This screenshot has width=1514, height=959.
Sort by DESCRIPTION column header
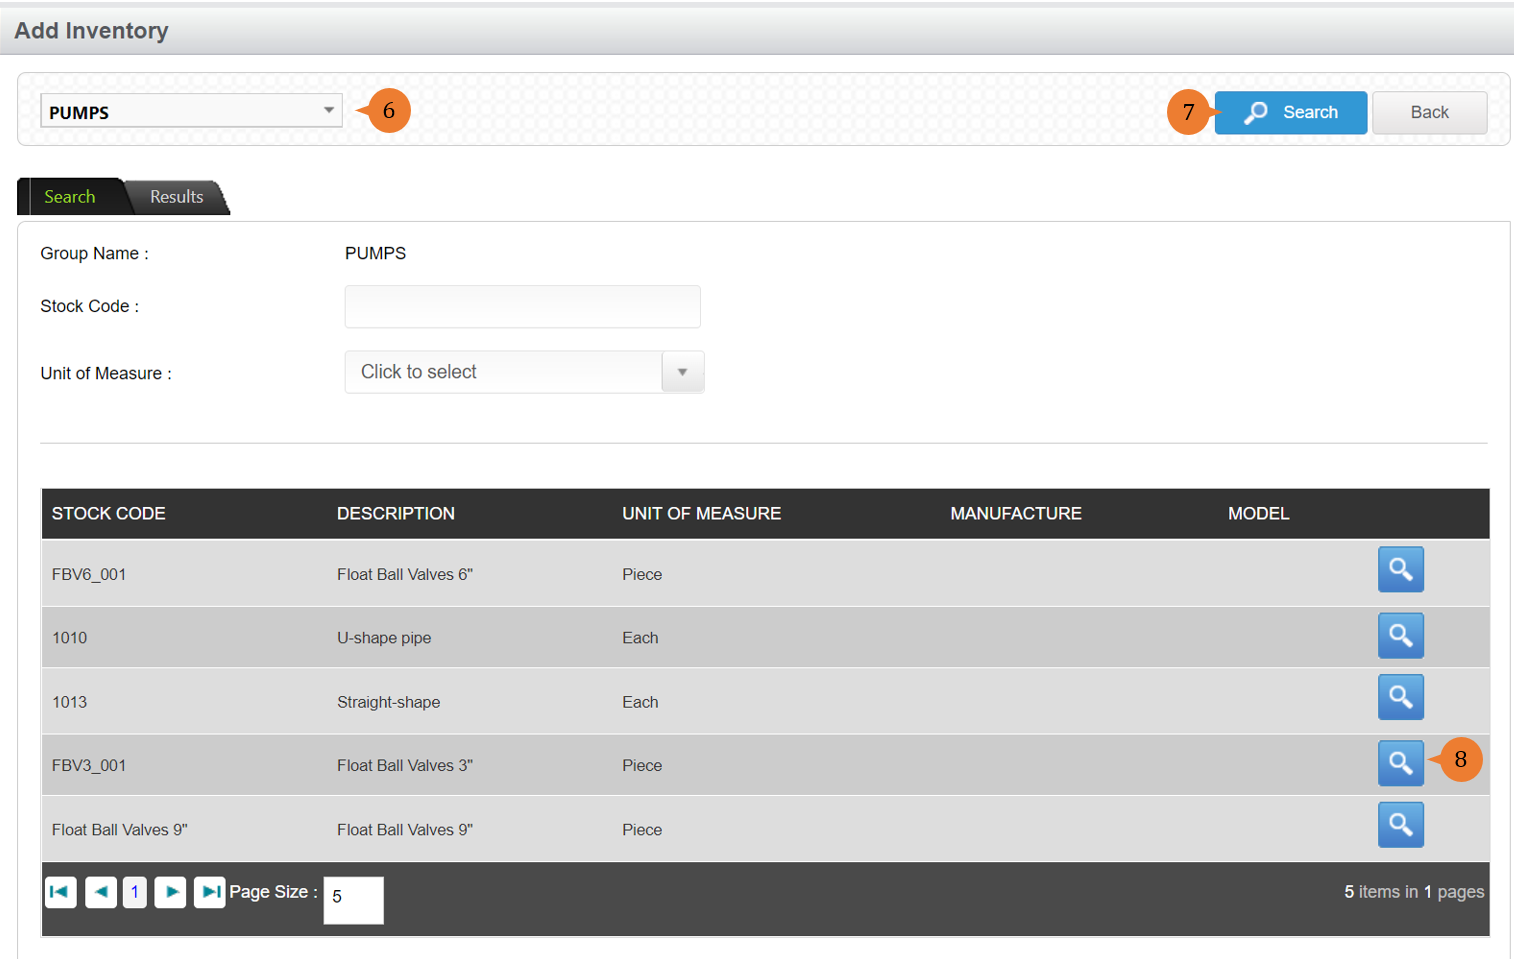click(x=396, y=514)
